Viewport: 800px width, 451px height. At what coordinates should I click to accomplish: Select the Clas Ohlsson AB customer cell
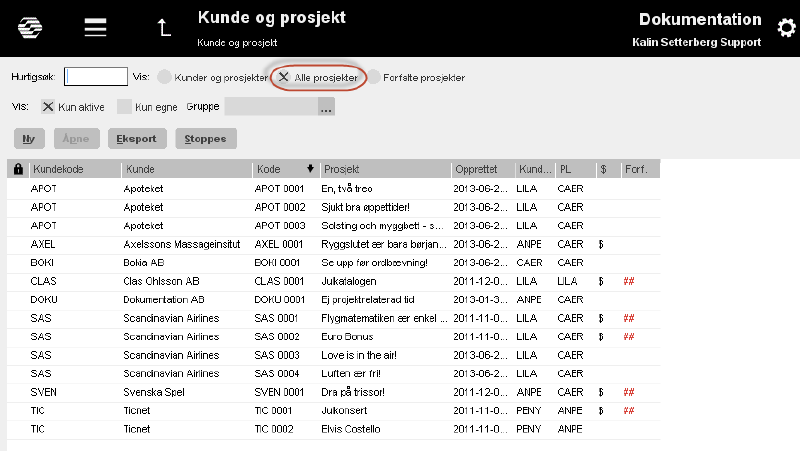161,281
